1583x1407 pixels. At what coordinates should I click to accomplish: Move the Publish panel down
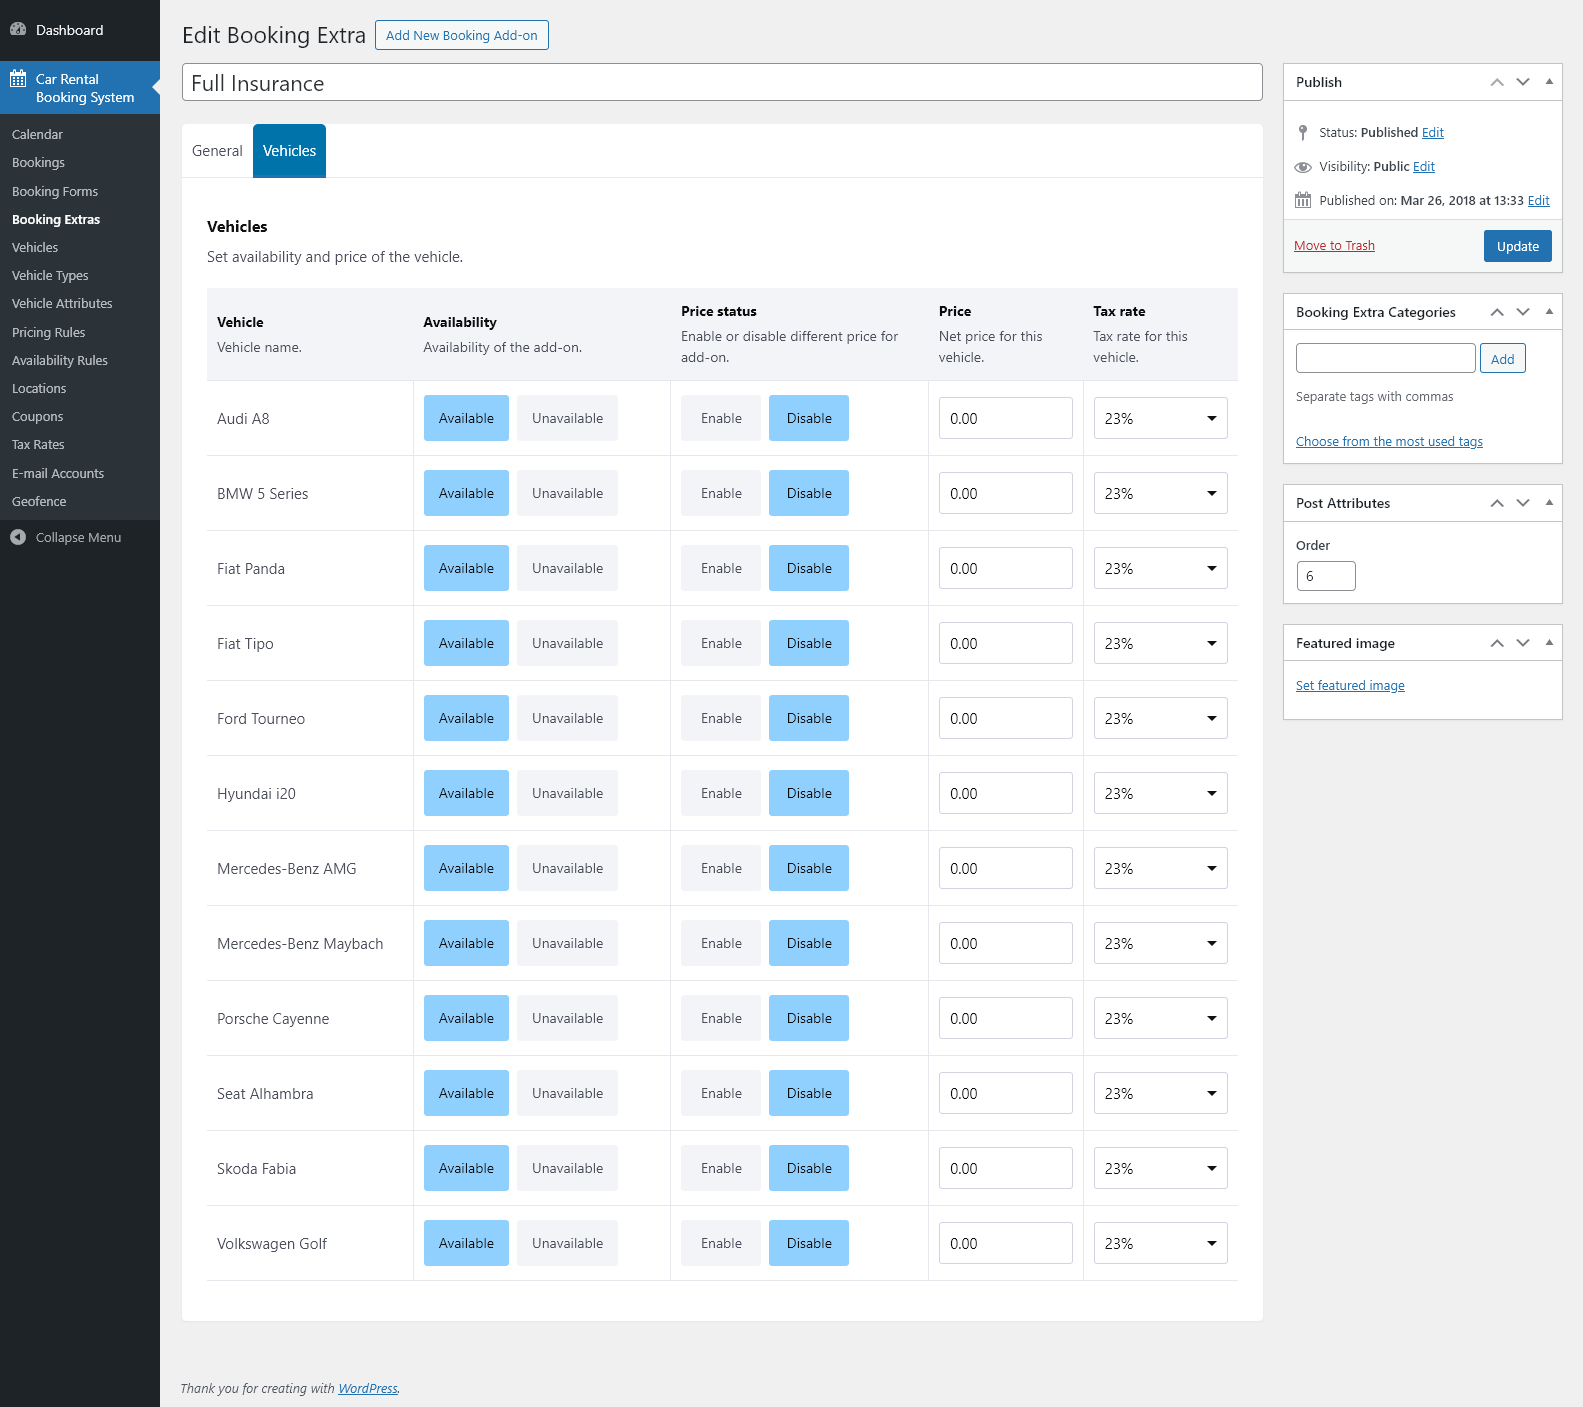pyautogui.click(x=1523, y=82)
